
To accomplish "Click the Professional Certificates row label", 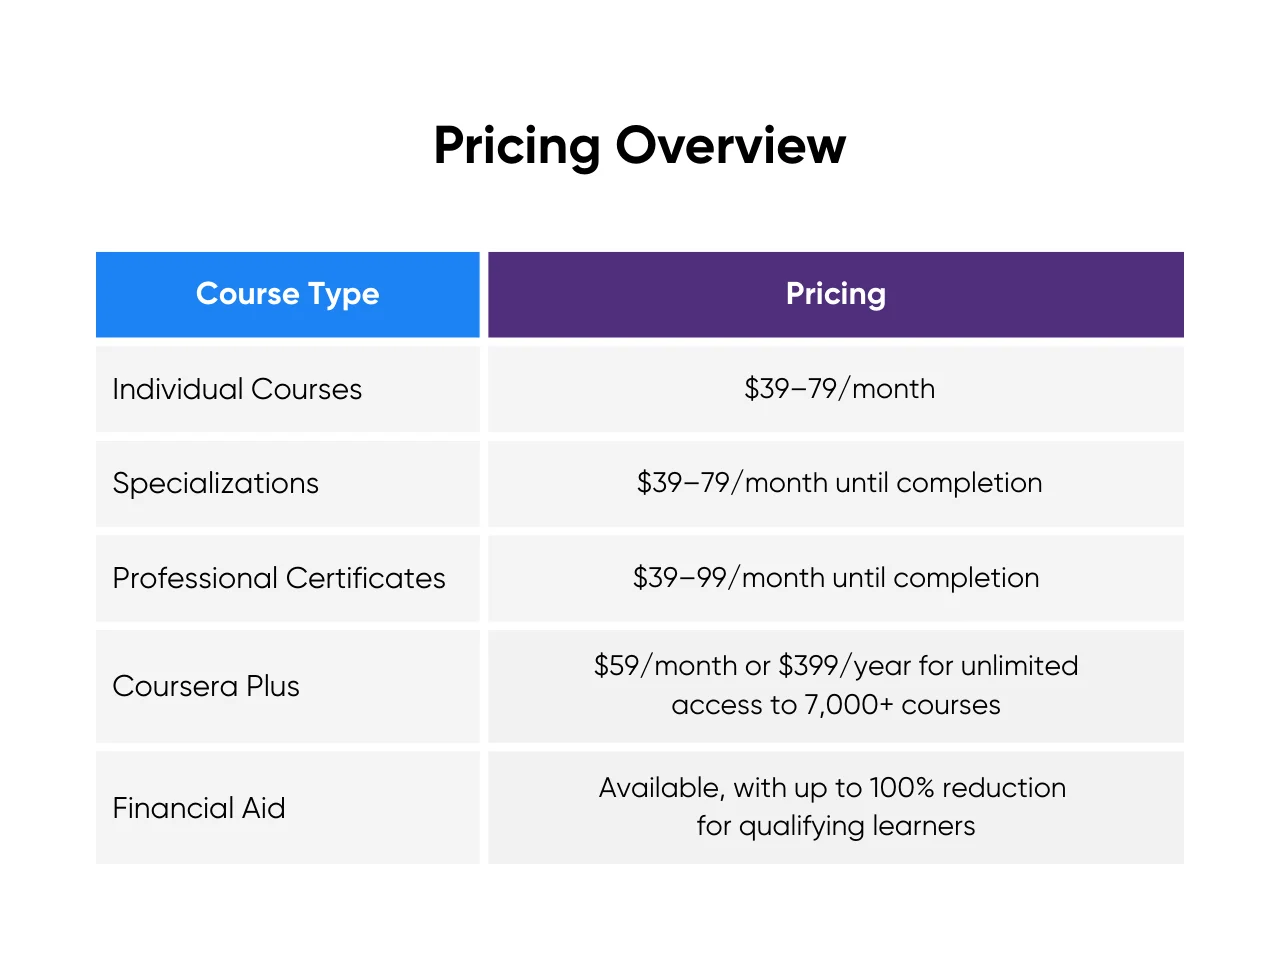I will pos(279,578).
